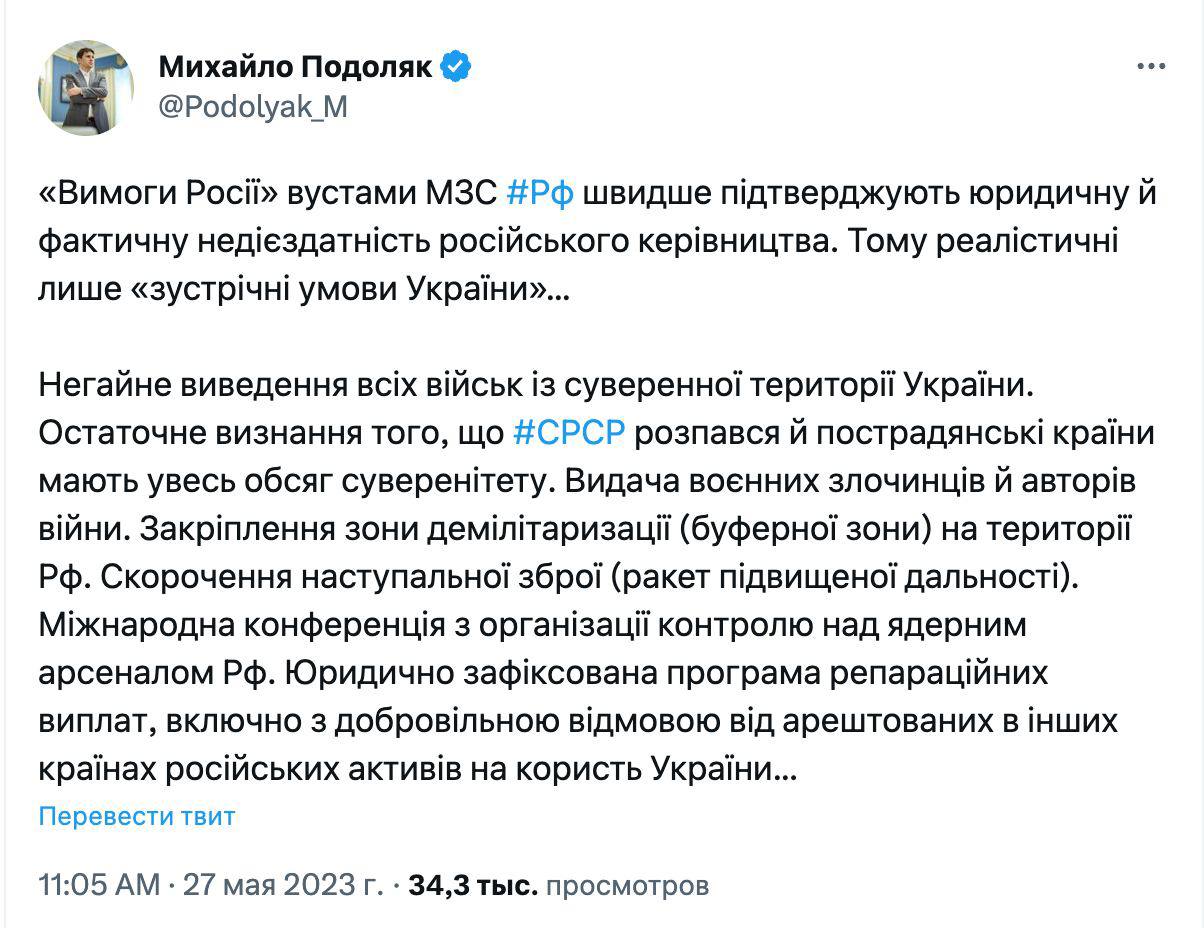Screen dimensions: 1204x928
Task: Open the @Podolyak_M handle link
Action: [253, 107]
